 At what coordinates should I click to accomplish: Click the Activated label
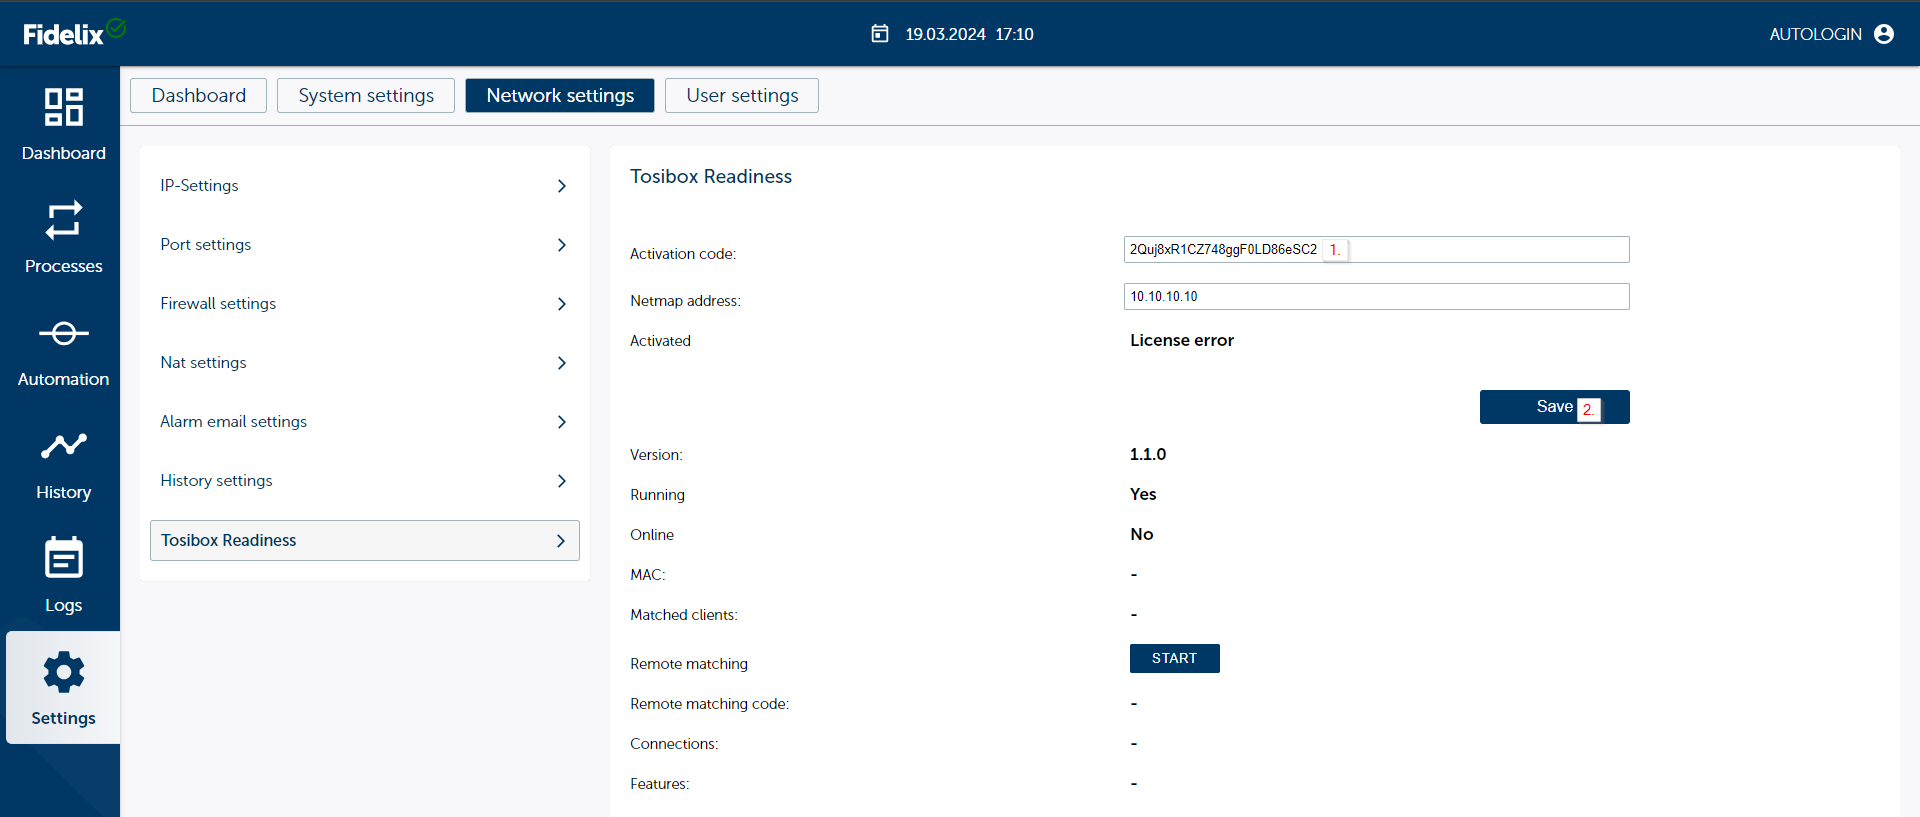(660, 341)
